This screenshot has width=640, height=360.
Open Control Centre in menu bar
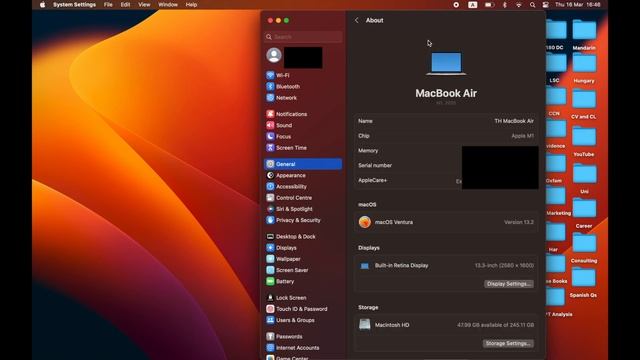pyautogui.click(x=546, y=5)
